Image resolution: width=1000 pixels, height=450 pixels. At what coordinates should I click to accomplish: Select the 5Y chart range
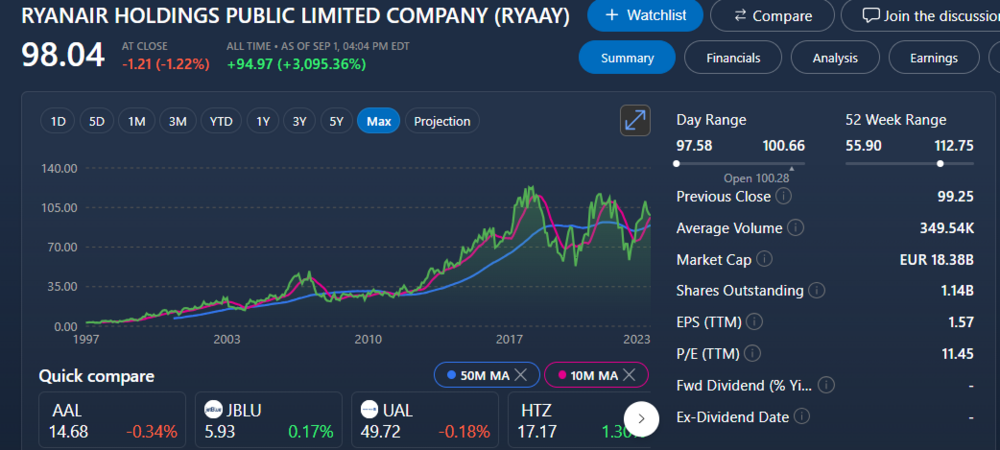coord(337,121)
